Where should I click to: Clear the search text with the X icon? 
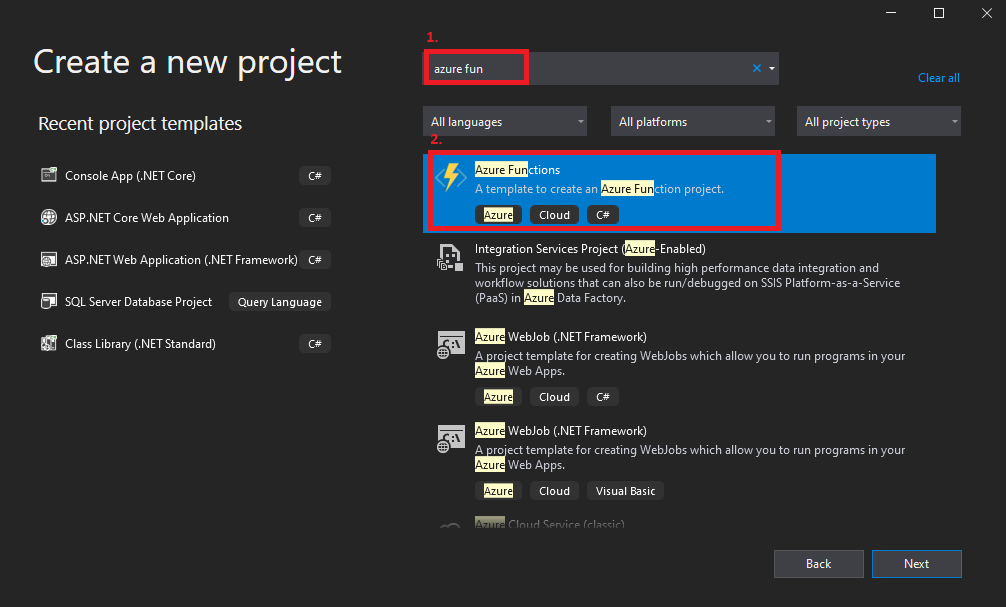point(757,68)
